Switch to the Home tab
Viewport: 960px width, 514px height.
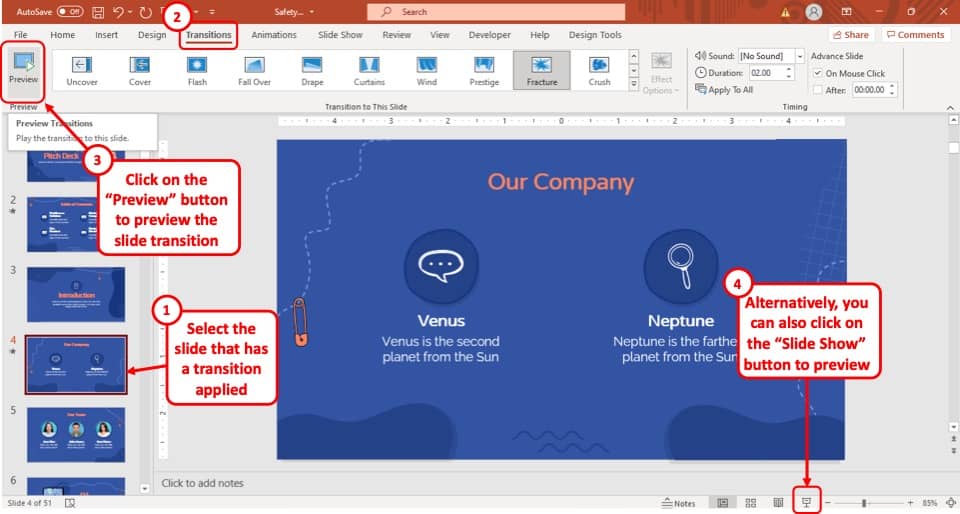coord(62,35)
